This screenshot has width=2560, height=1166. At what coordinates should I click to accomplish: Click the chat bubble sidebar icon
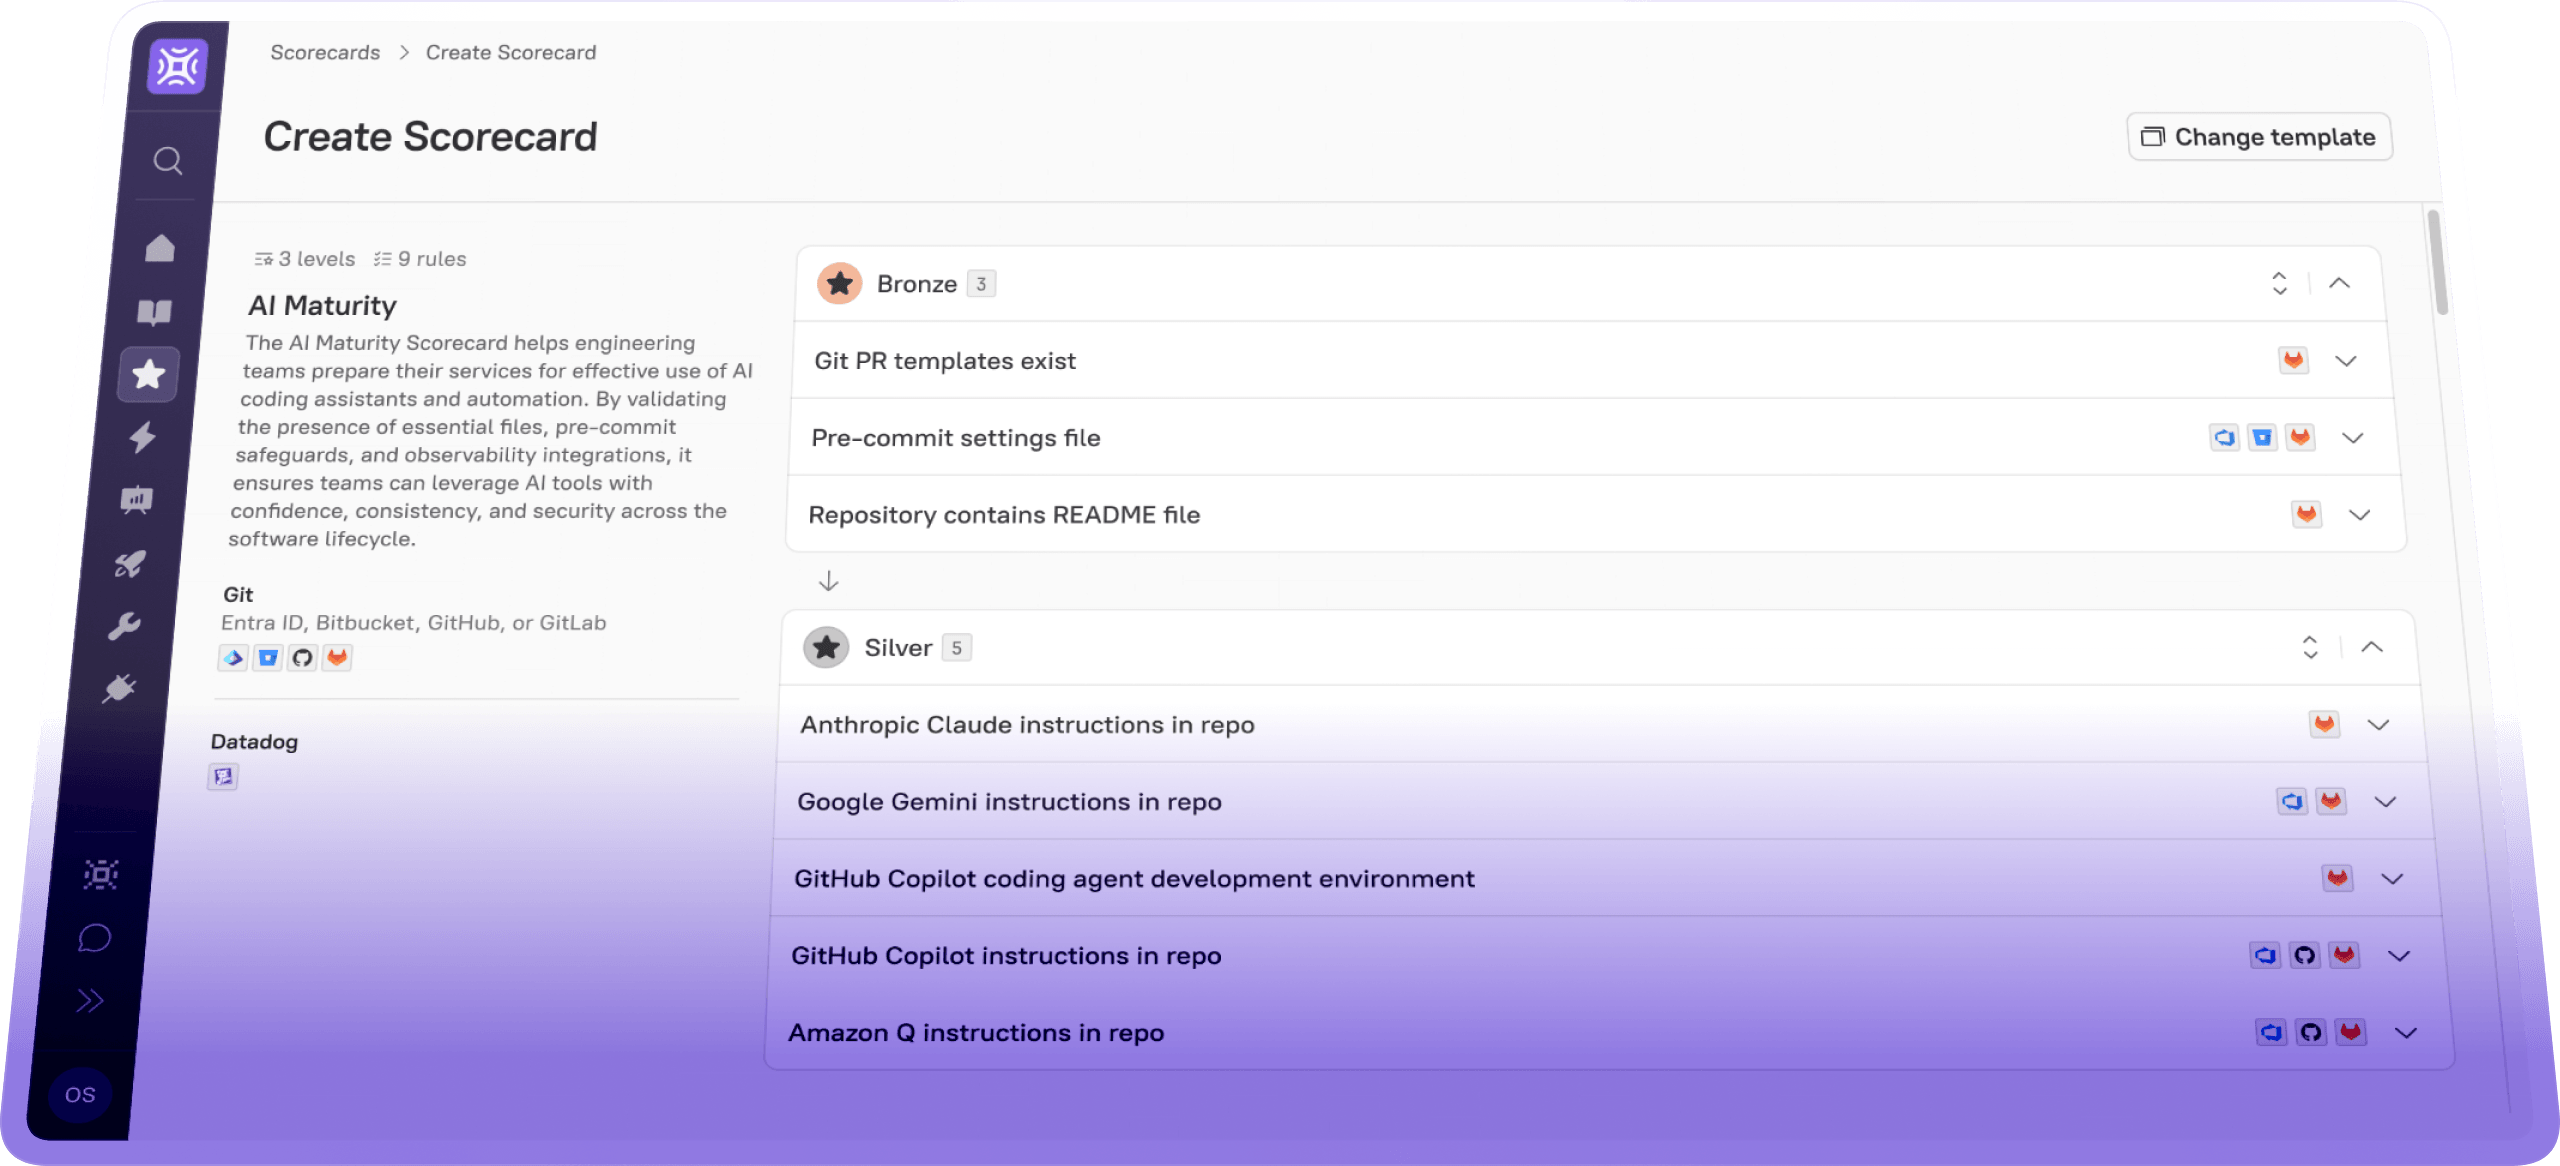(94, 938)
